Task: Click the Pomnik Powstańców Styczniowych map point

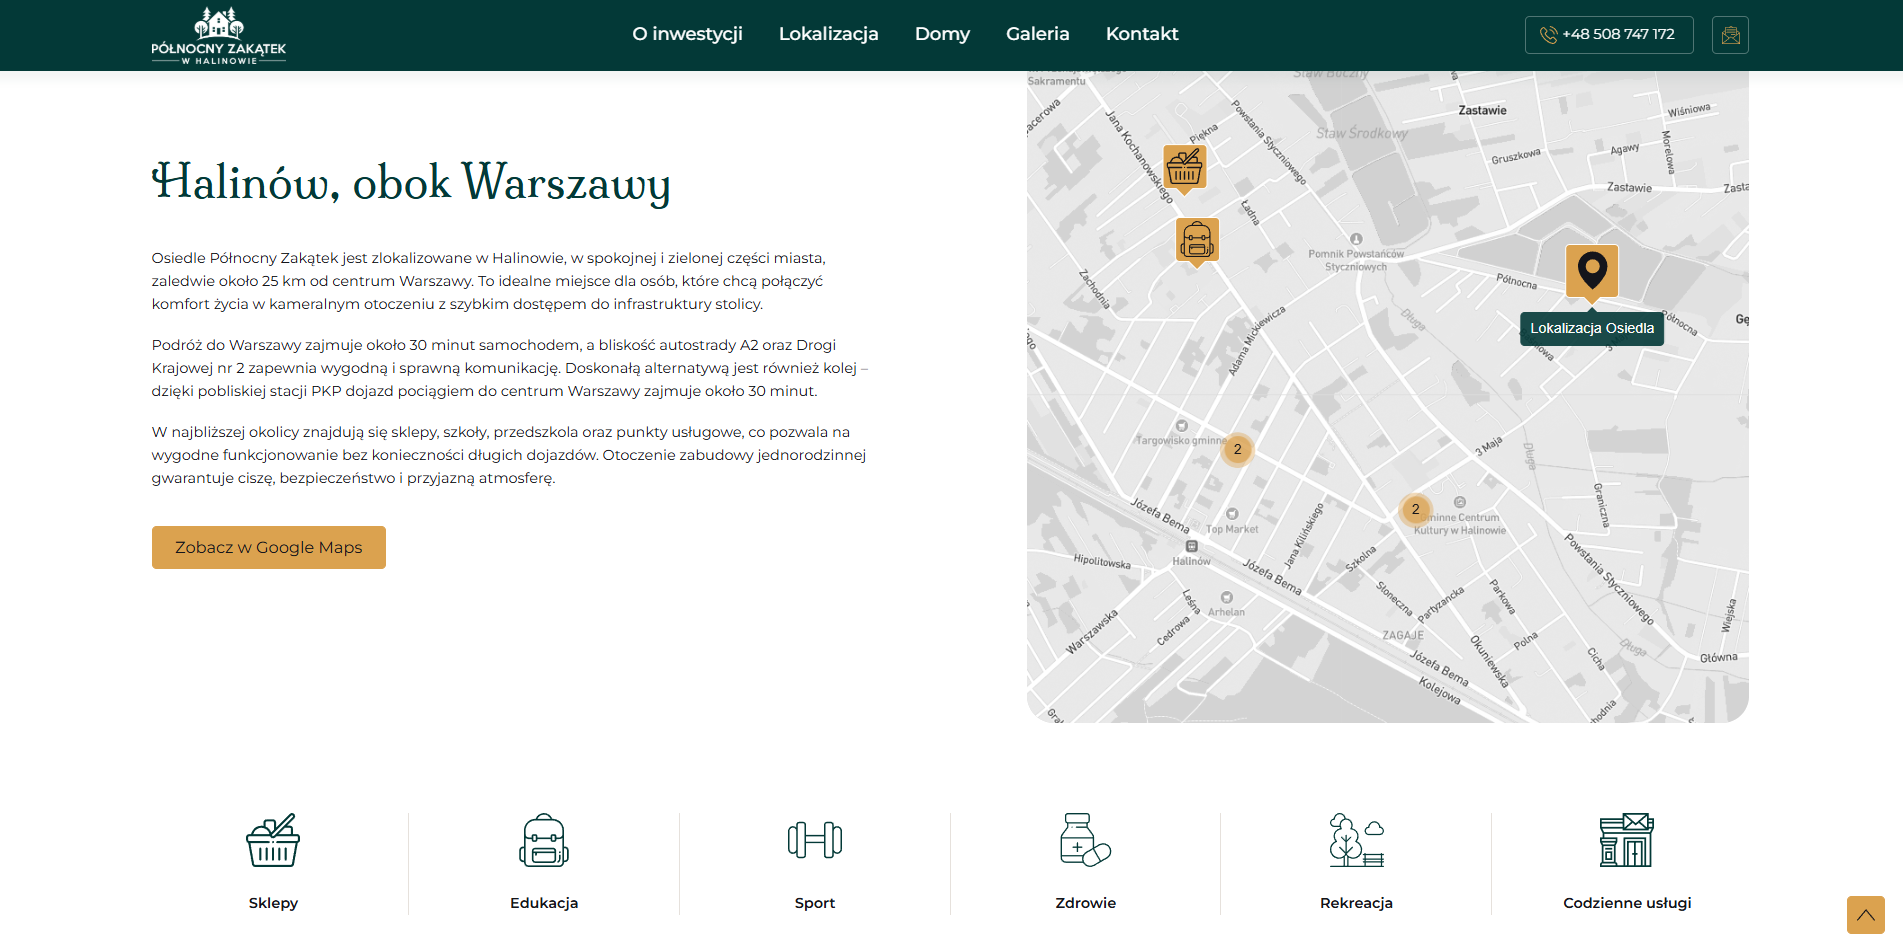Action: 1356,239
